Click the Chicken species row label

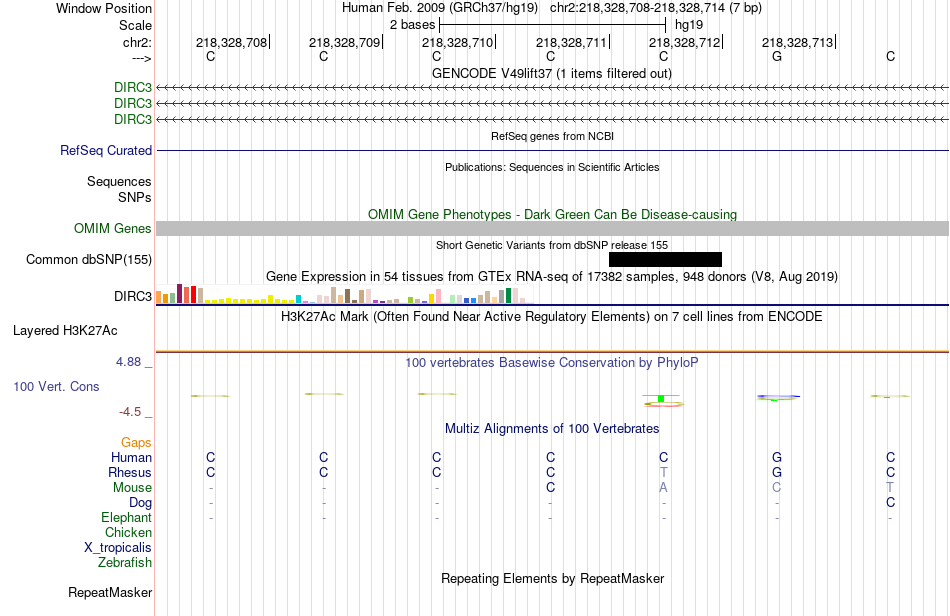coord(128,532)
